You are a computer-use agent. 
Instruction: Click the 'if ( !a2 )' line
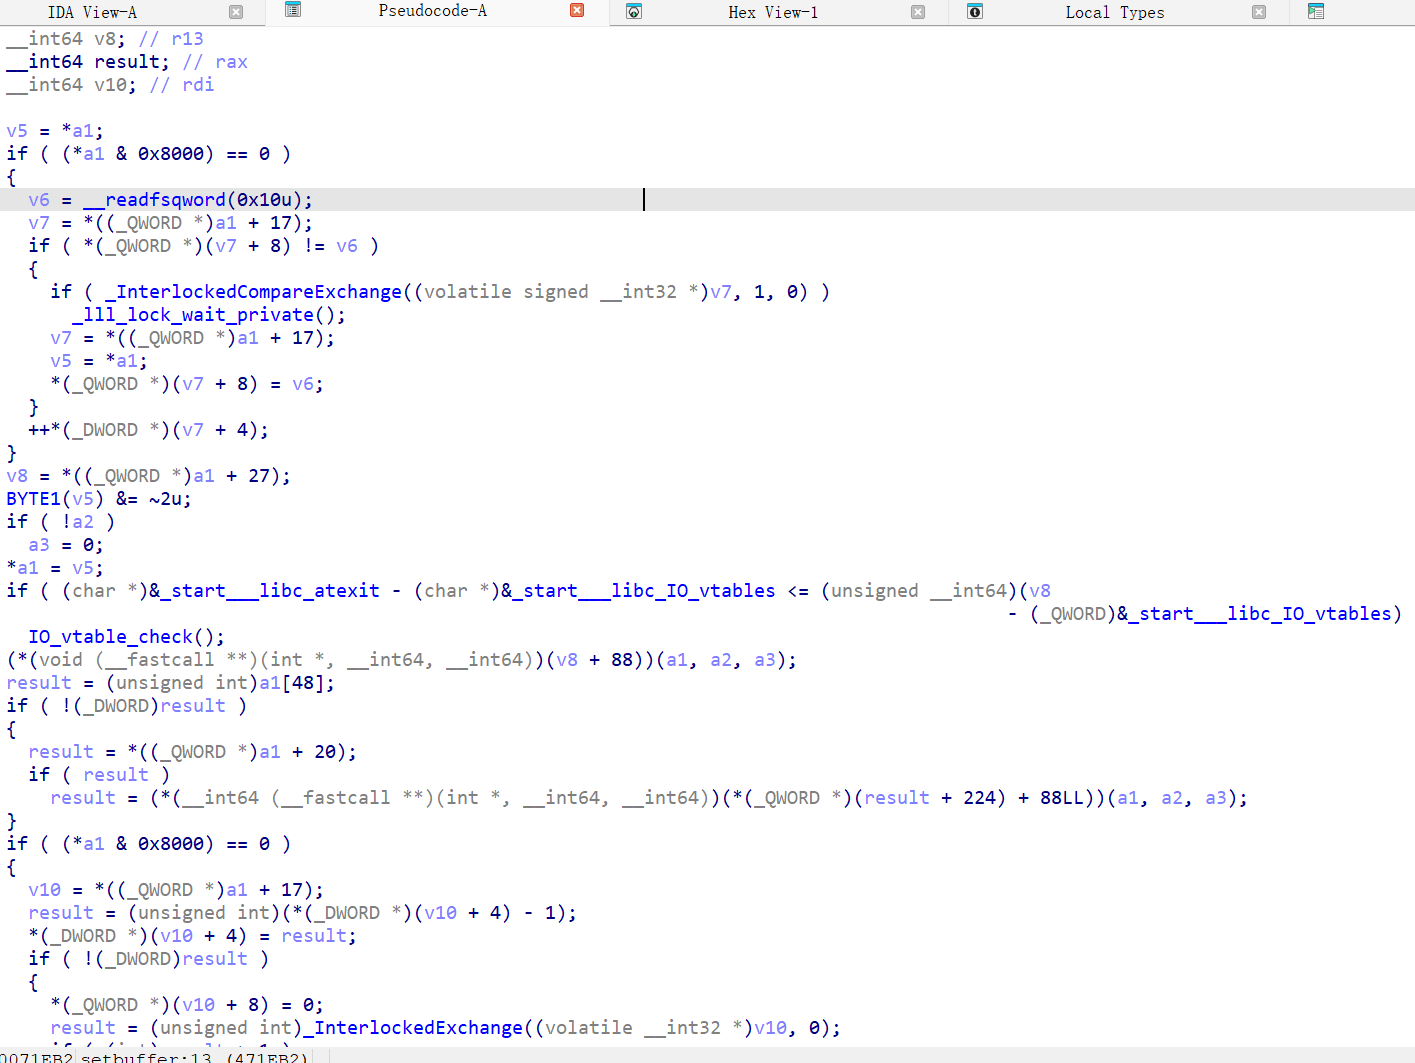(61, 522)
